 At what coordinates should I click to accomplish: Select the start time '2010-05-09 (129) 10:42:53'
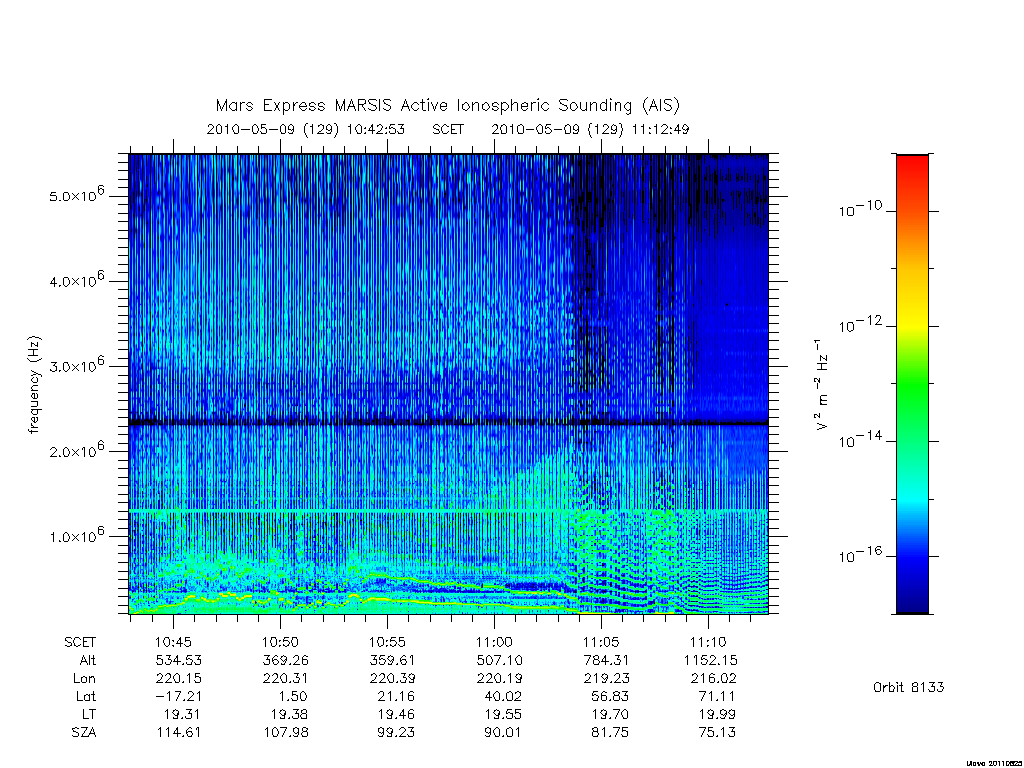point(306,129)
